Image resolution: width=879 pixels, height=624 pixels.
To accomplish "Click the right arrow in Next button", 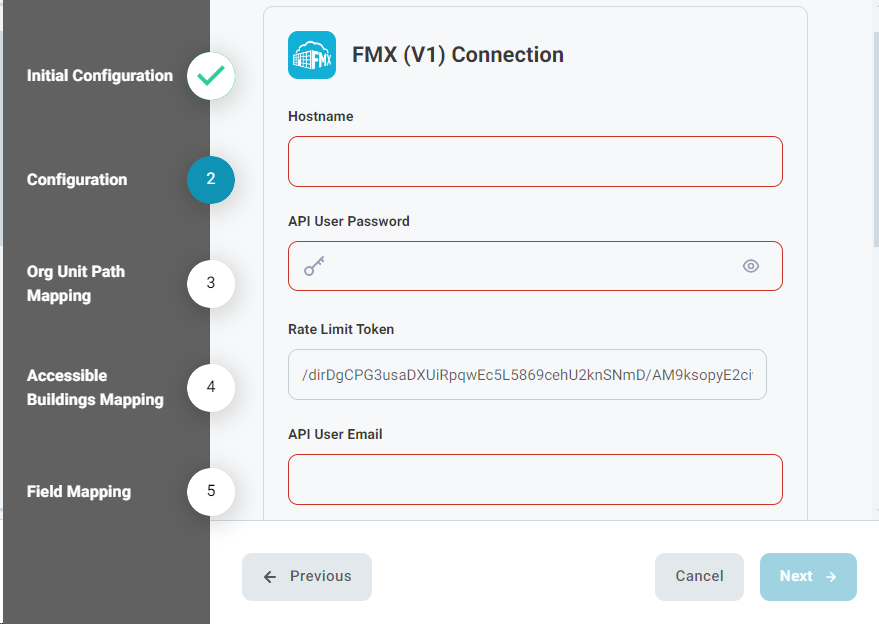I will [x=831, y=577].
